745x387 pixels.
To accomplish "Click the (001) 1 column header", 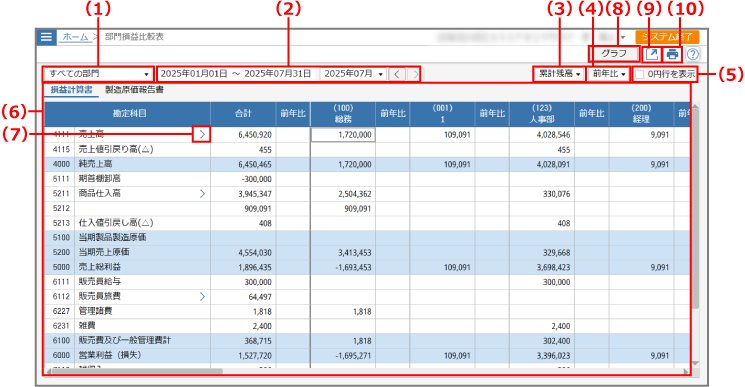I will pos(442,114).
